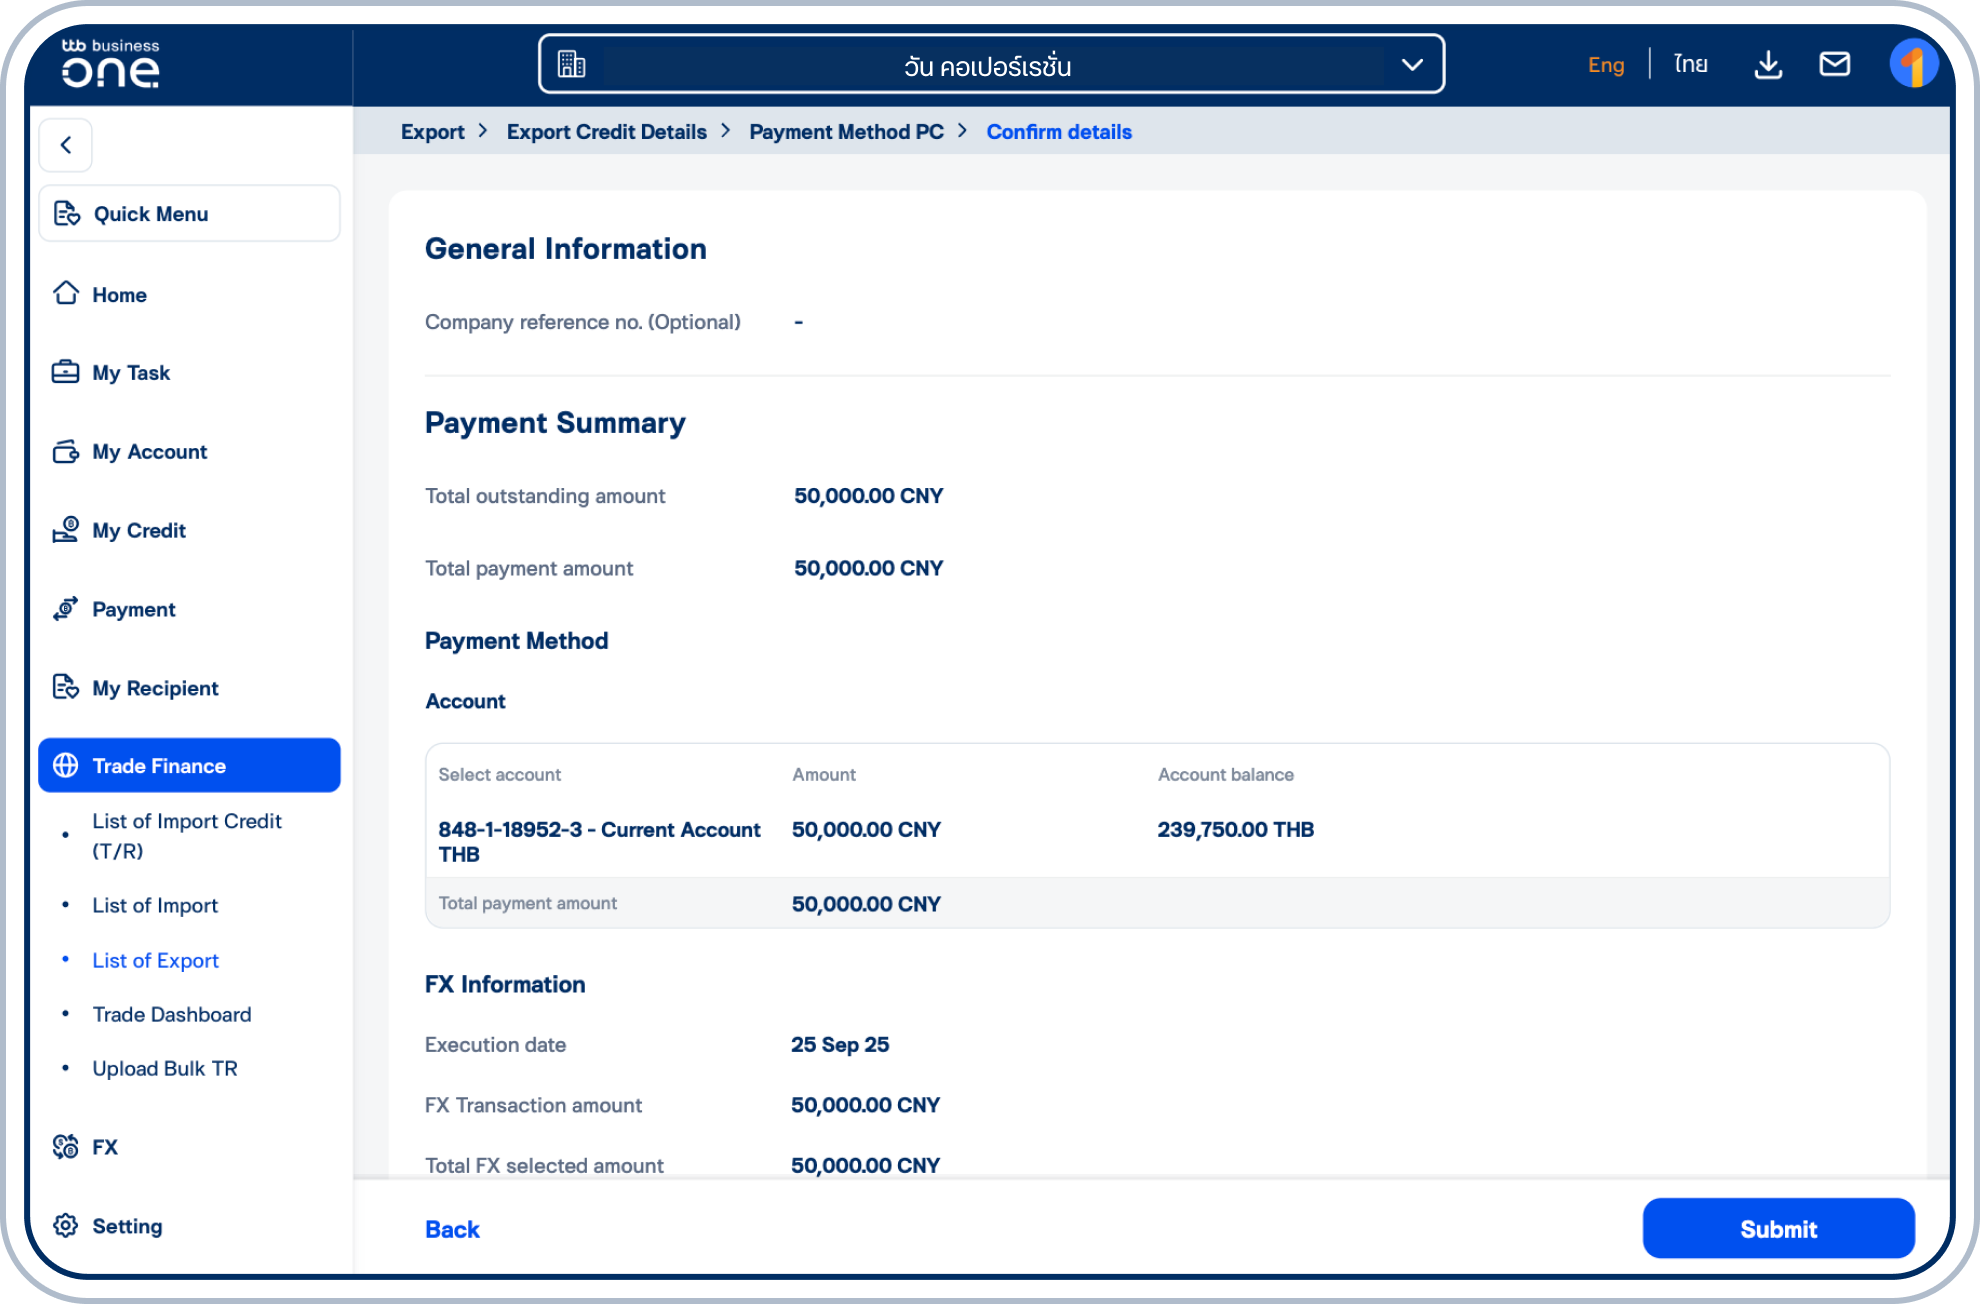Image resolution: width=1980 pixels, height=1304 pixels.
Task: Switch language to Eng
Action: point(1606,65)
